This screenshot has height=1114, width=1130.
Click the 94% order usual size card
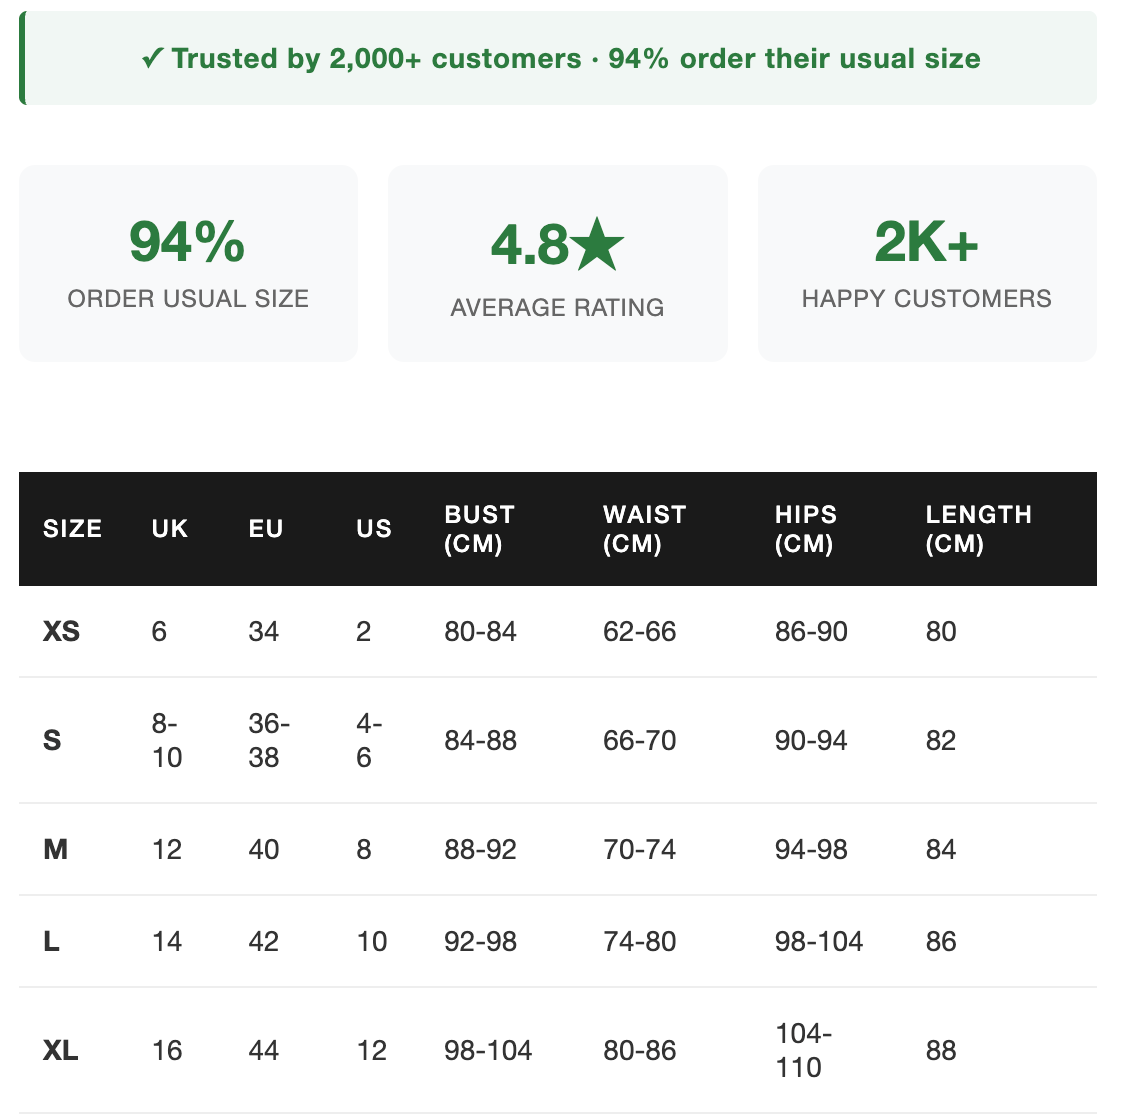[x=188, y=263]
